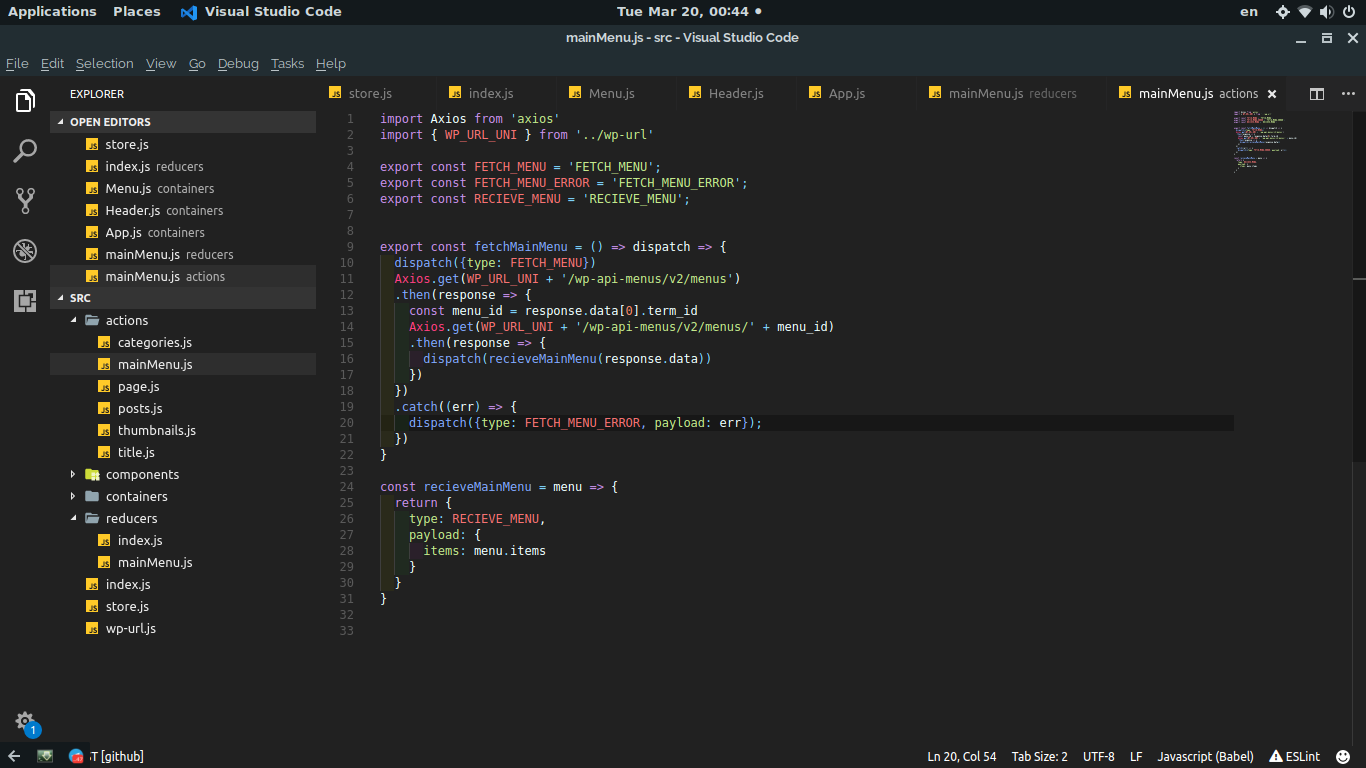Open the editor More Actions ellipsis
This screenshot has width=1366, height=768.
[x=1346, y=94]
